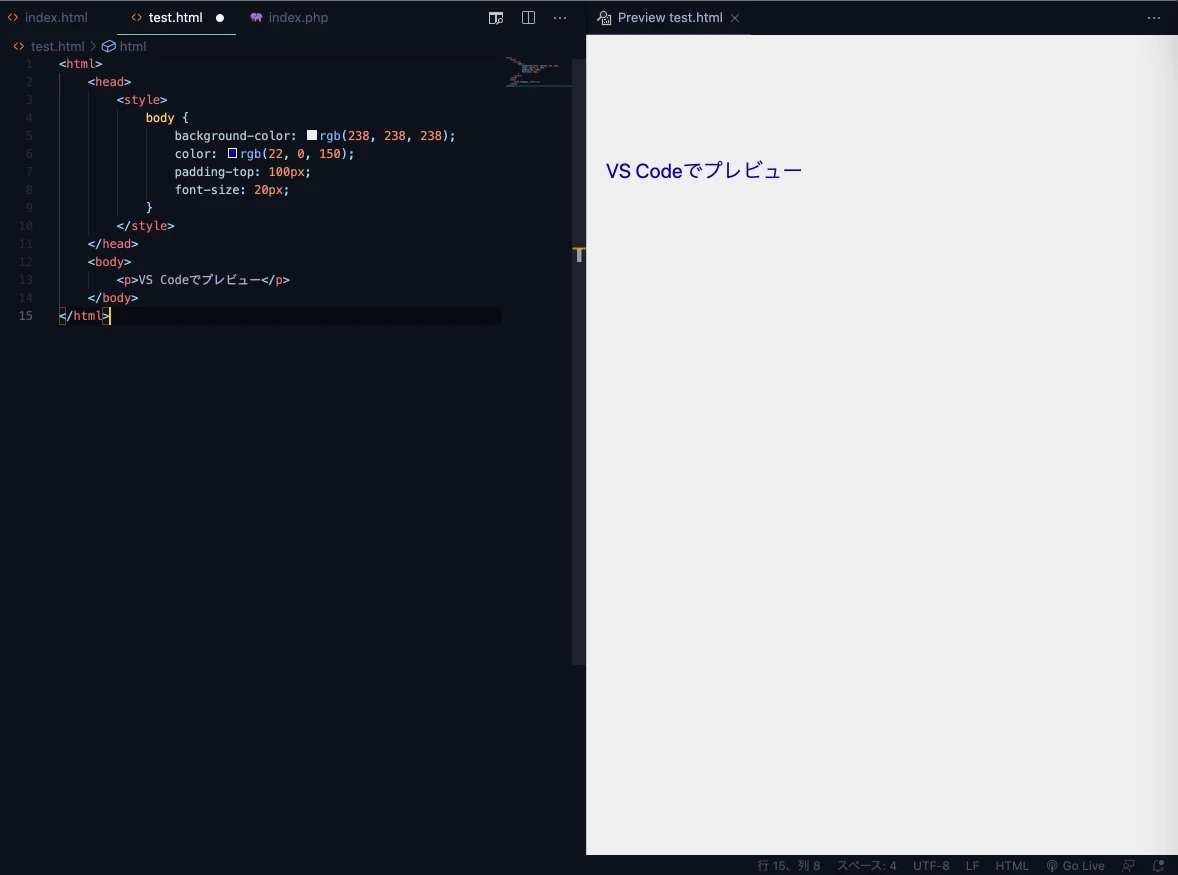1178x875 pixels.
Task: Click the closing </html> tag on line 15
Action: tap(84, 316)
